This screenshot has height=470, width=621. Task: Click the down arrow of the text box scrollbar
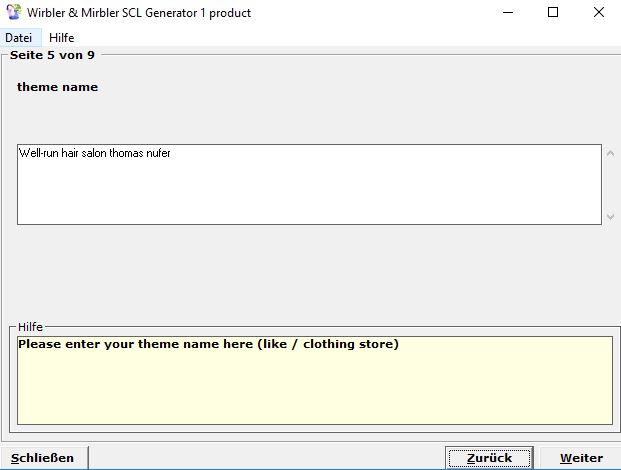[x=610, y=217]
